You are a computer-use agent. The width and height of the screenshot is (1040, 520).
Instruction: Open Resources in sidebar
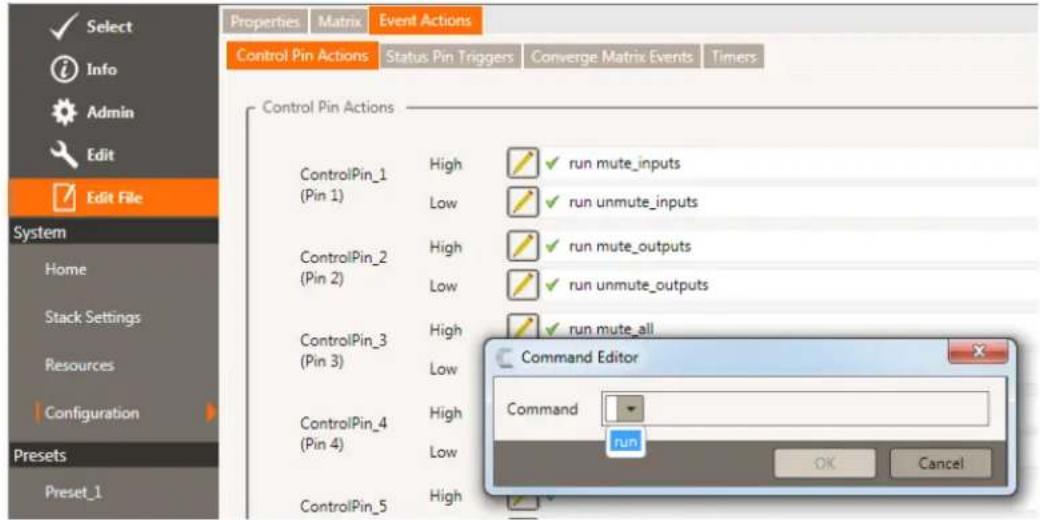pos(79,365)
